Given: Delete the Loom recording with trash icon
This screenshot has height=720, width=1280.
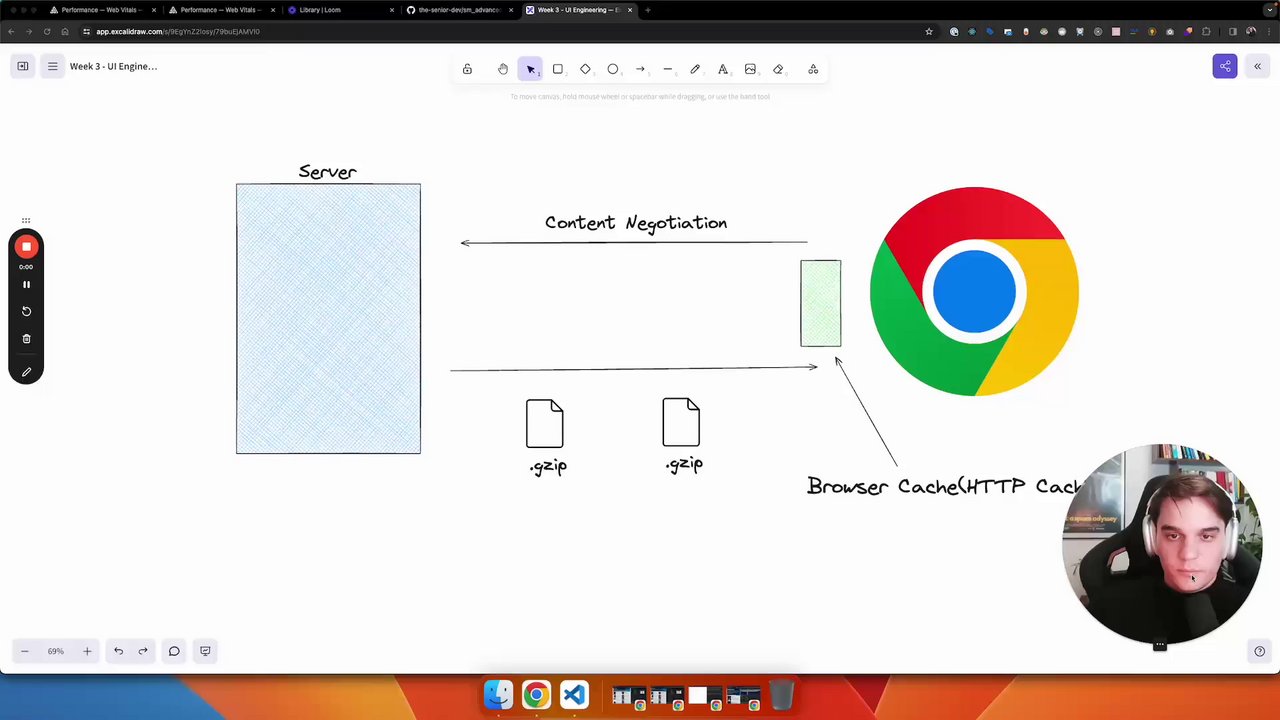Looking at the screenshot, I should (x=26, y=338).
